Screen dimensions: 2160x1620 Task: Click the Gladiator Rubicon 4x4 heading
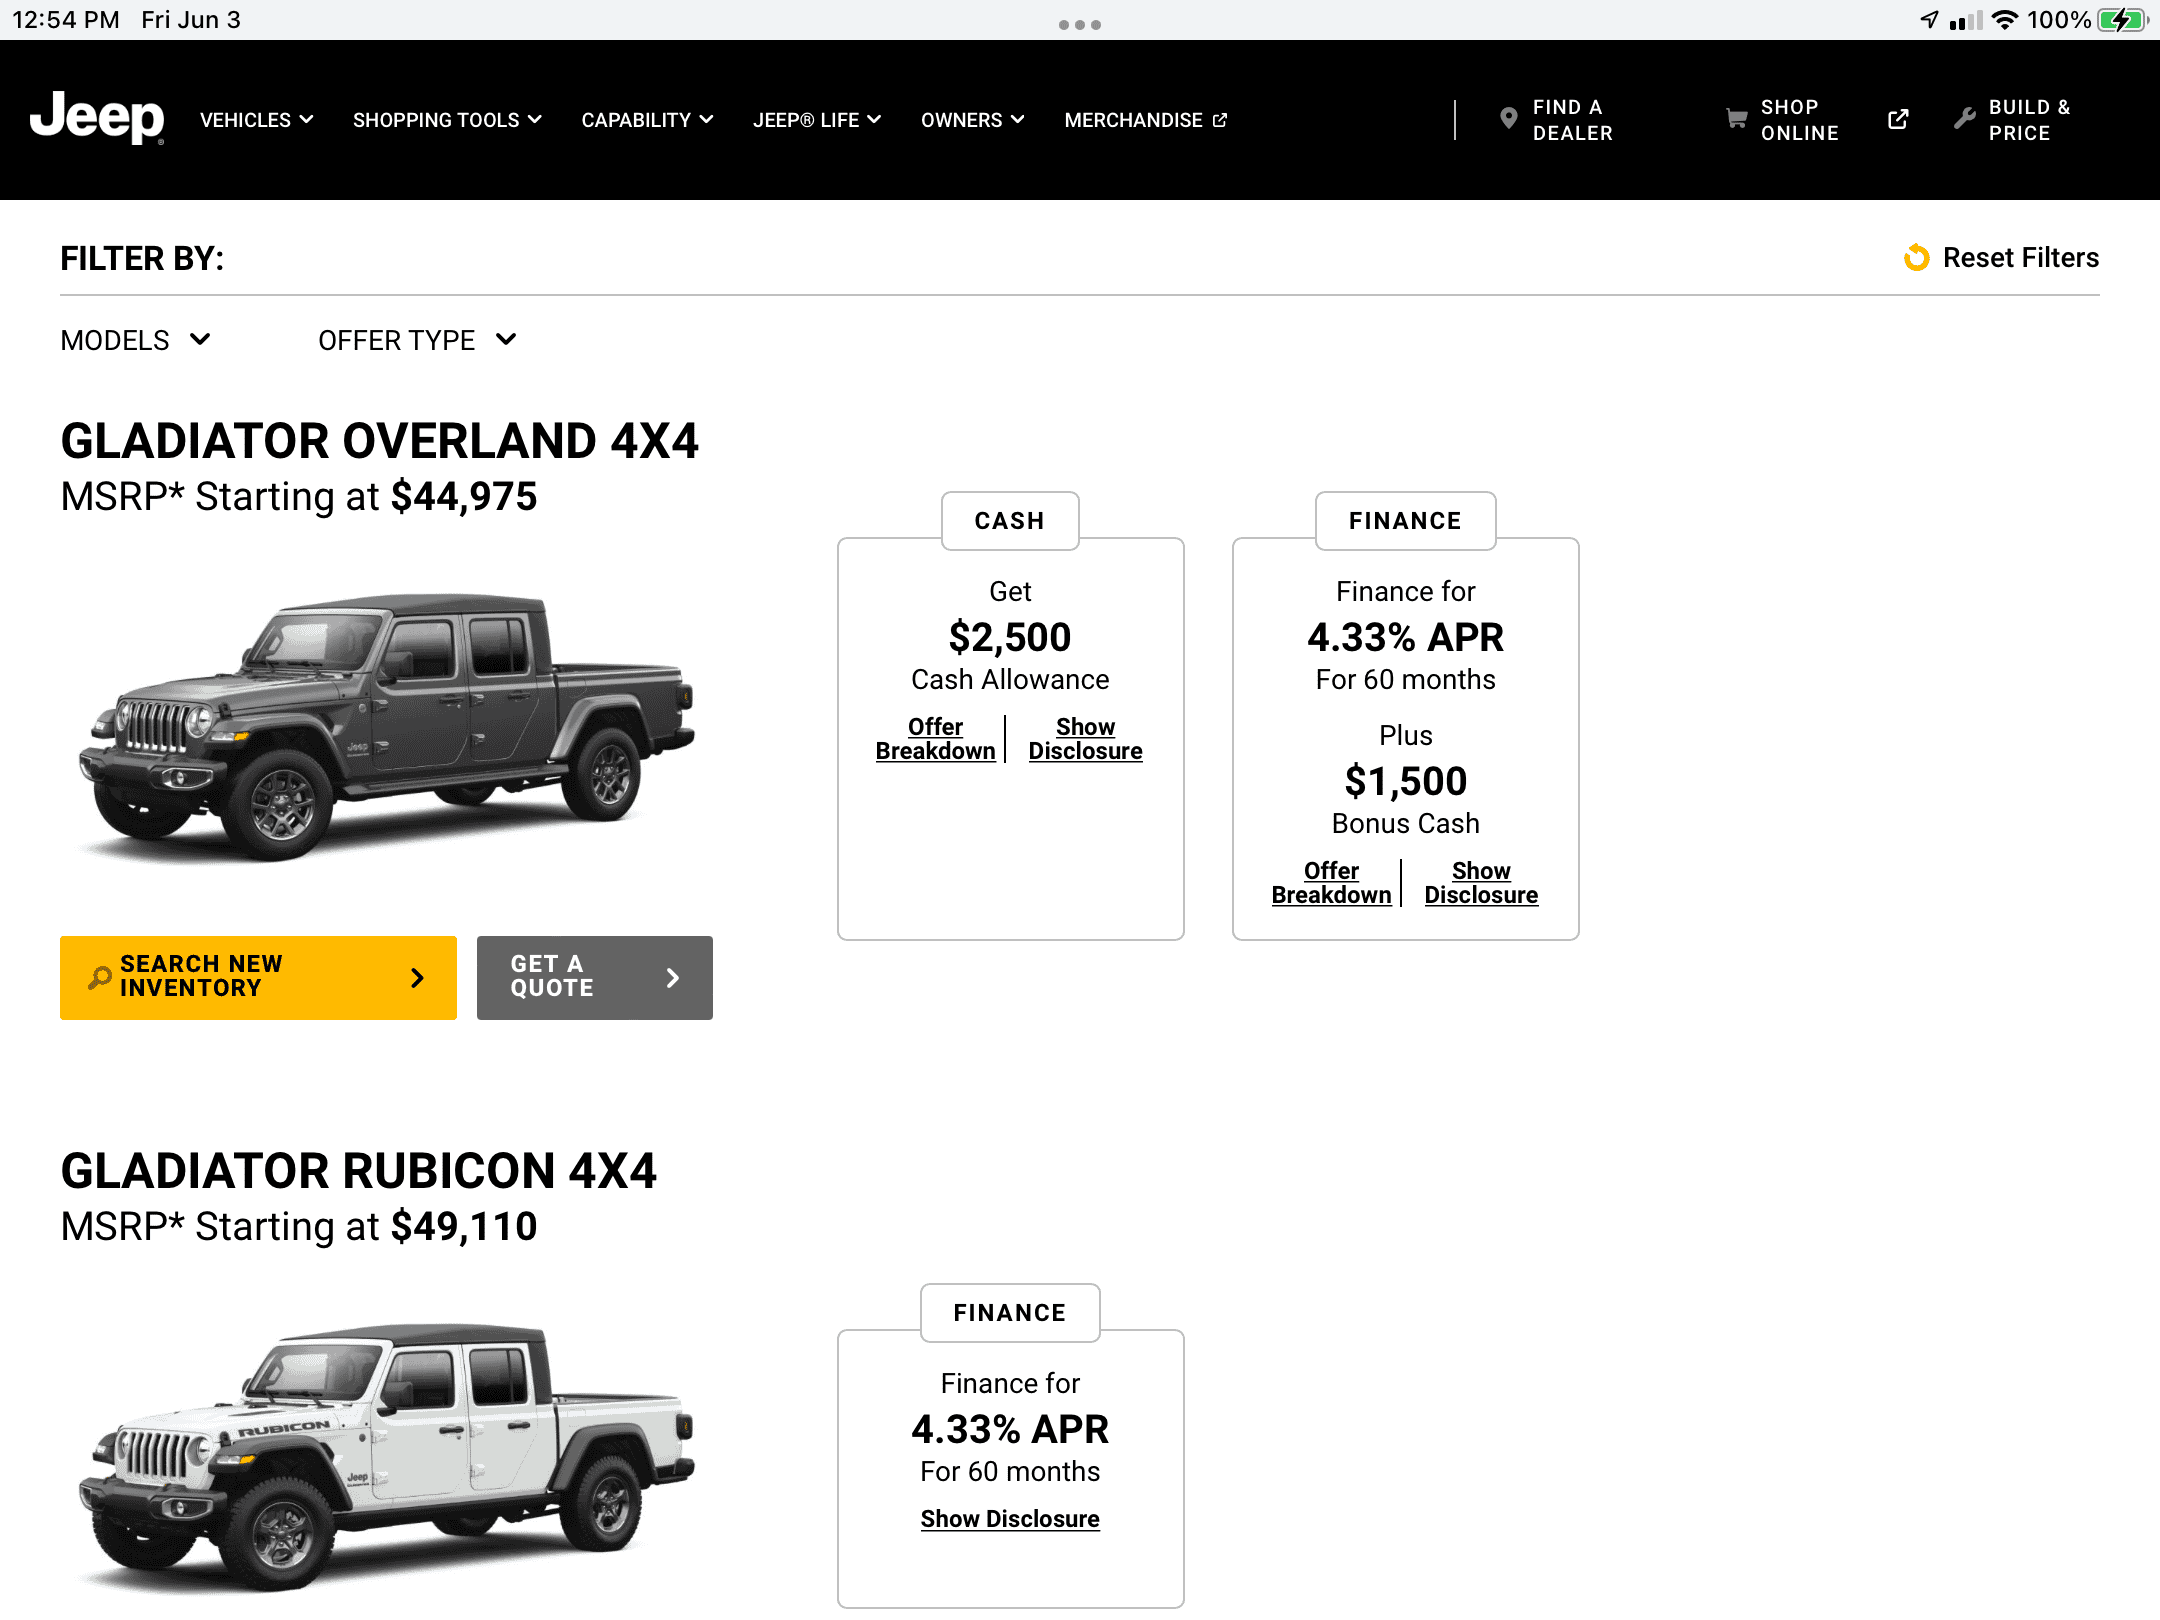358,1171
